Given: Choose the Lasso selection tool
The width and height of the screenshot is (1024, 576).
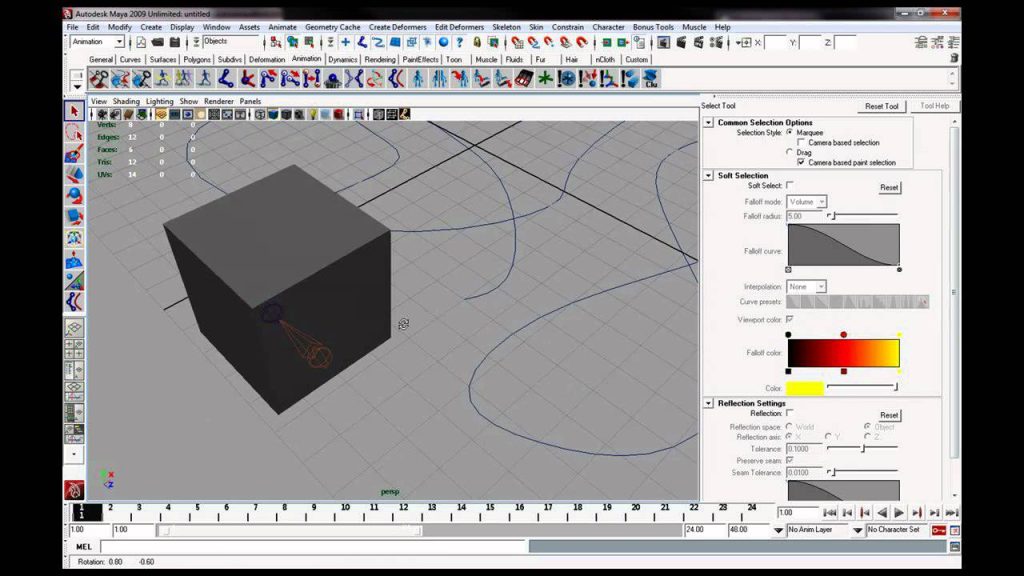Looking at the screenshot, I should tap(74, 133).
